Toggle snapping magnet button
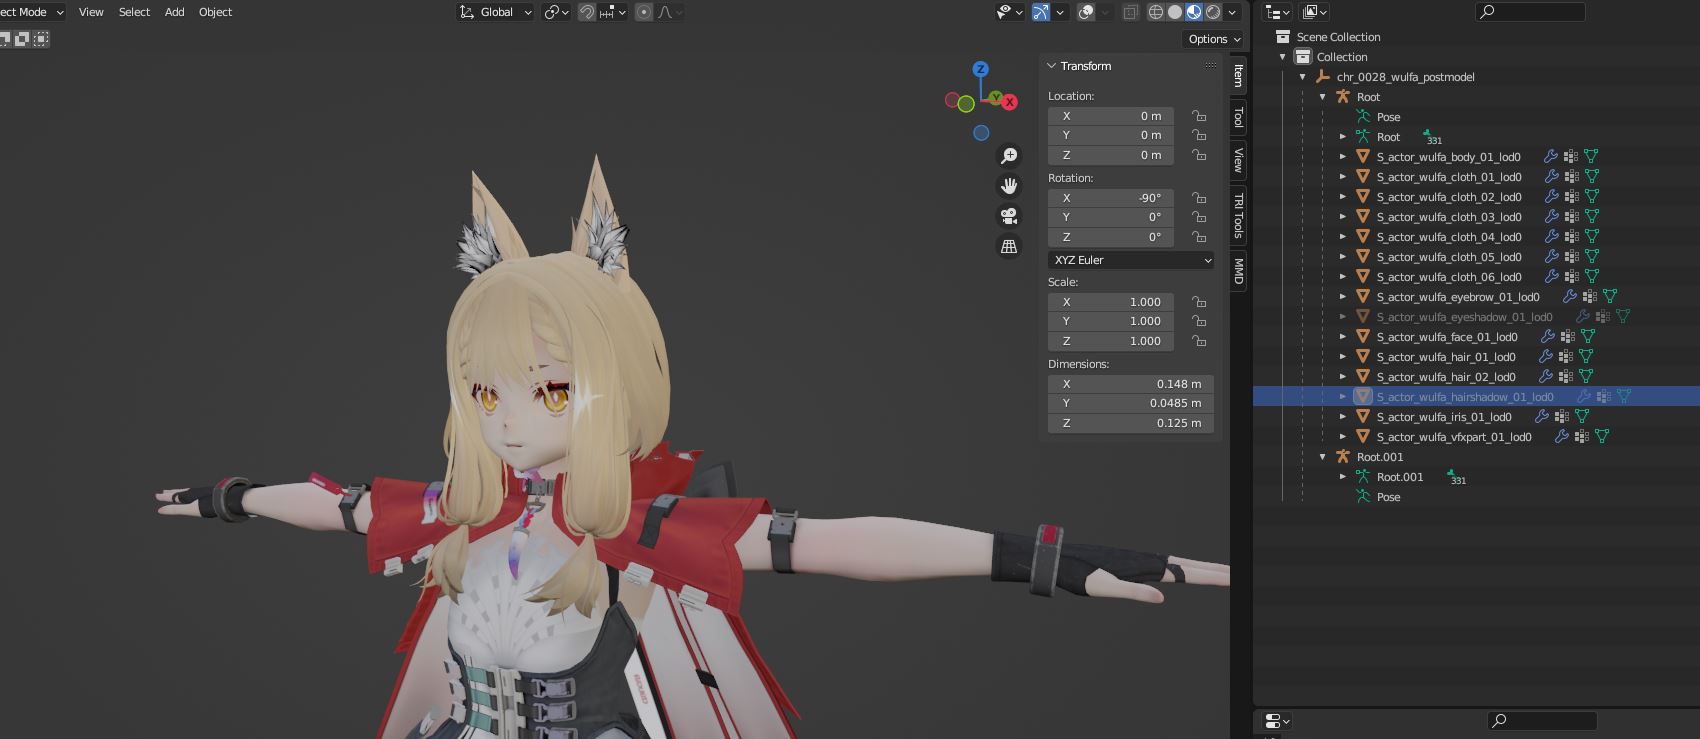1700x739 pixels. (587, 12)
